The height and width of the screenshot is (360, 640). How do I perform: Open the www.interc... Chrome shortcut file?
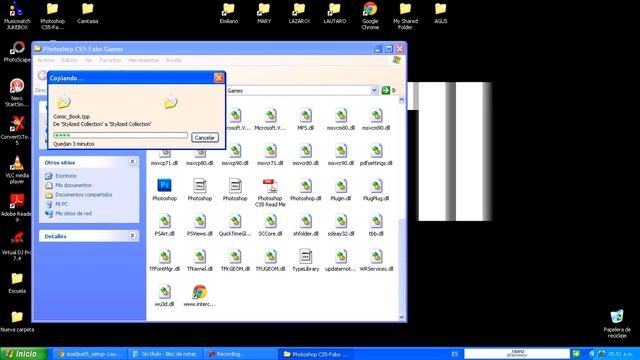pos(200,296)
